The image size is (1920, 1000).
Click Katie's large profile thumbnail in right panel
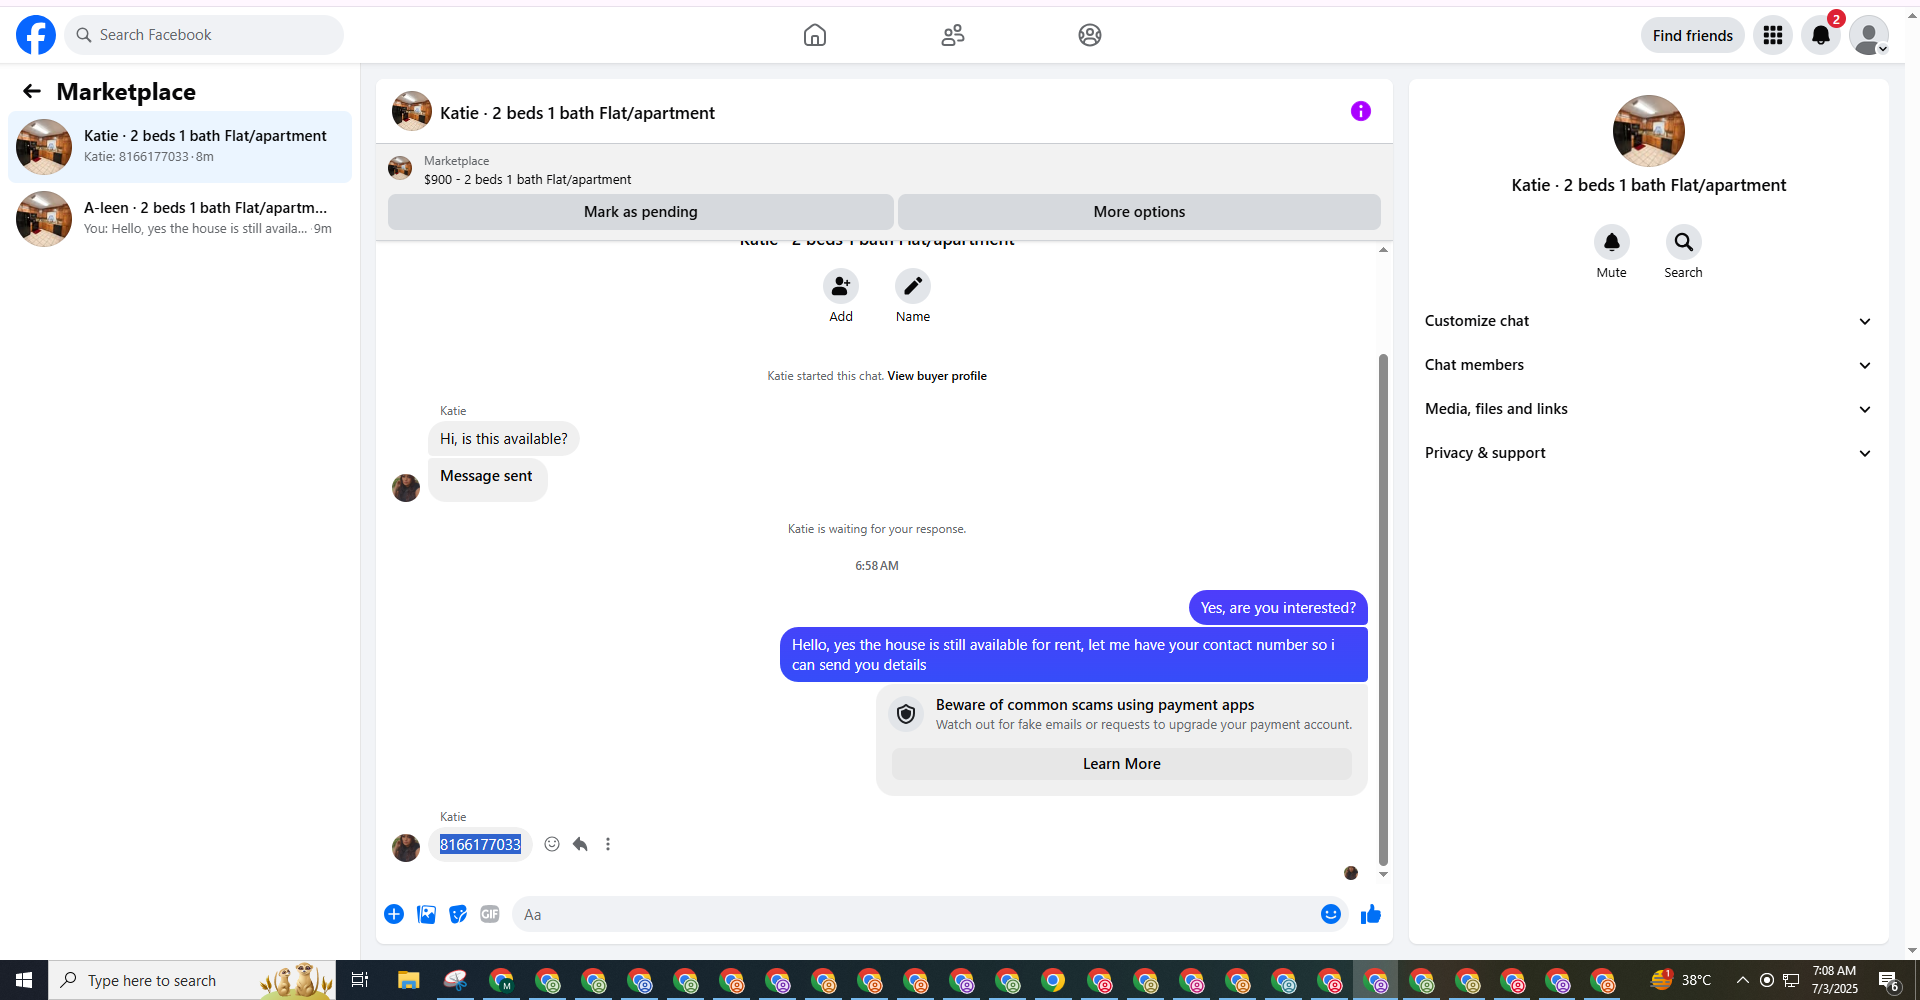coord(1649,131)
